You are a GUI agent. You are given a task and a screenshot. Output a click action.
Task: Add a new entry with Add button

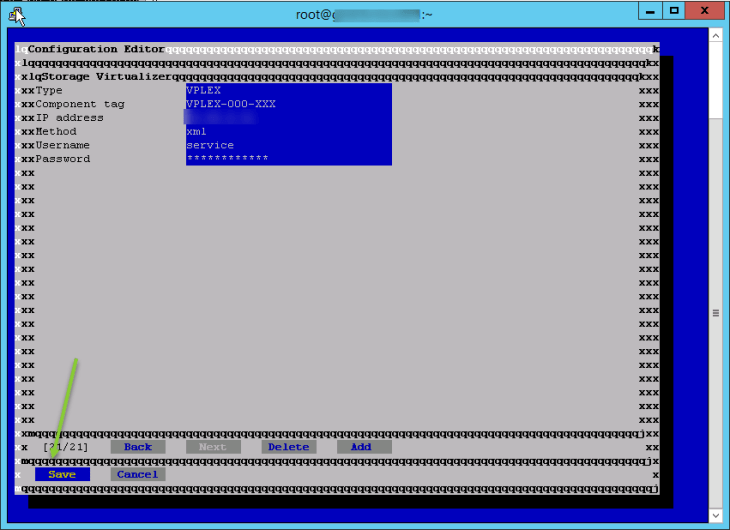[x=364, y=447]
